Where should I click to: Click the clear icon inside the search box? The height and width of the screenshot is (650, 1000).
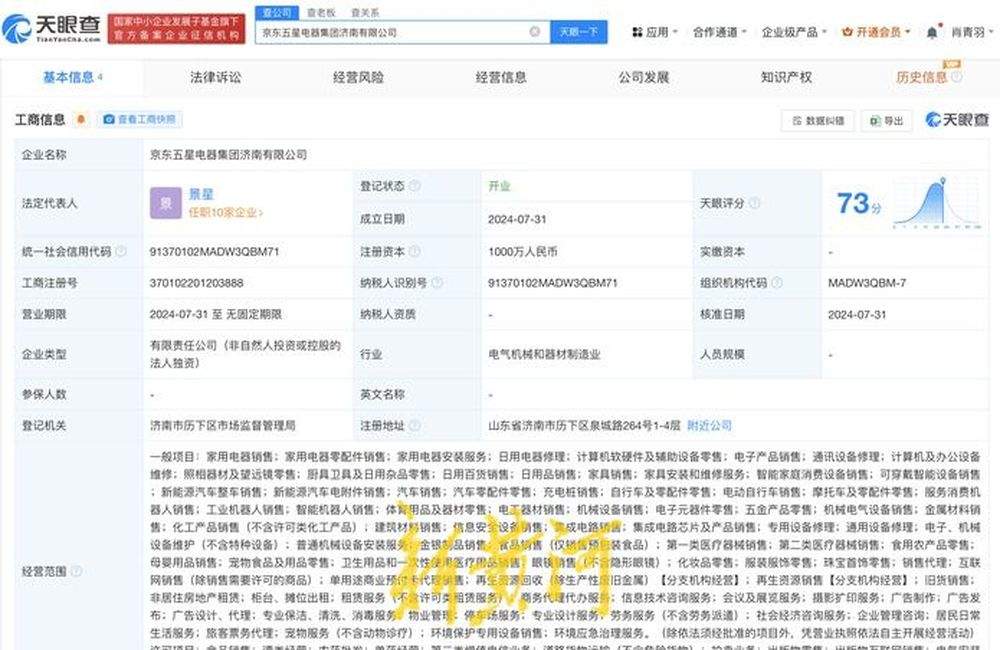pos(533,32)
